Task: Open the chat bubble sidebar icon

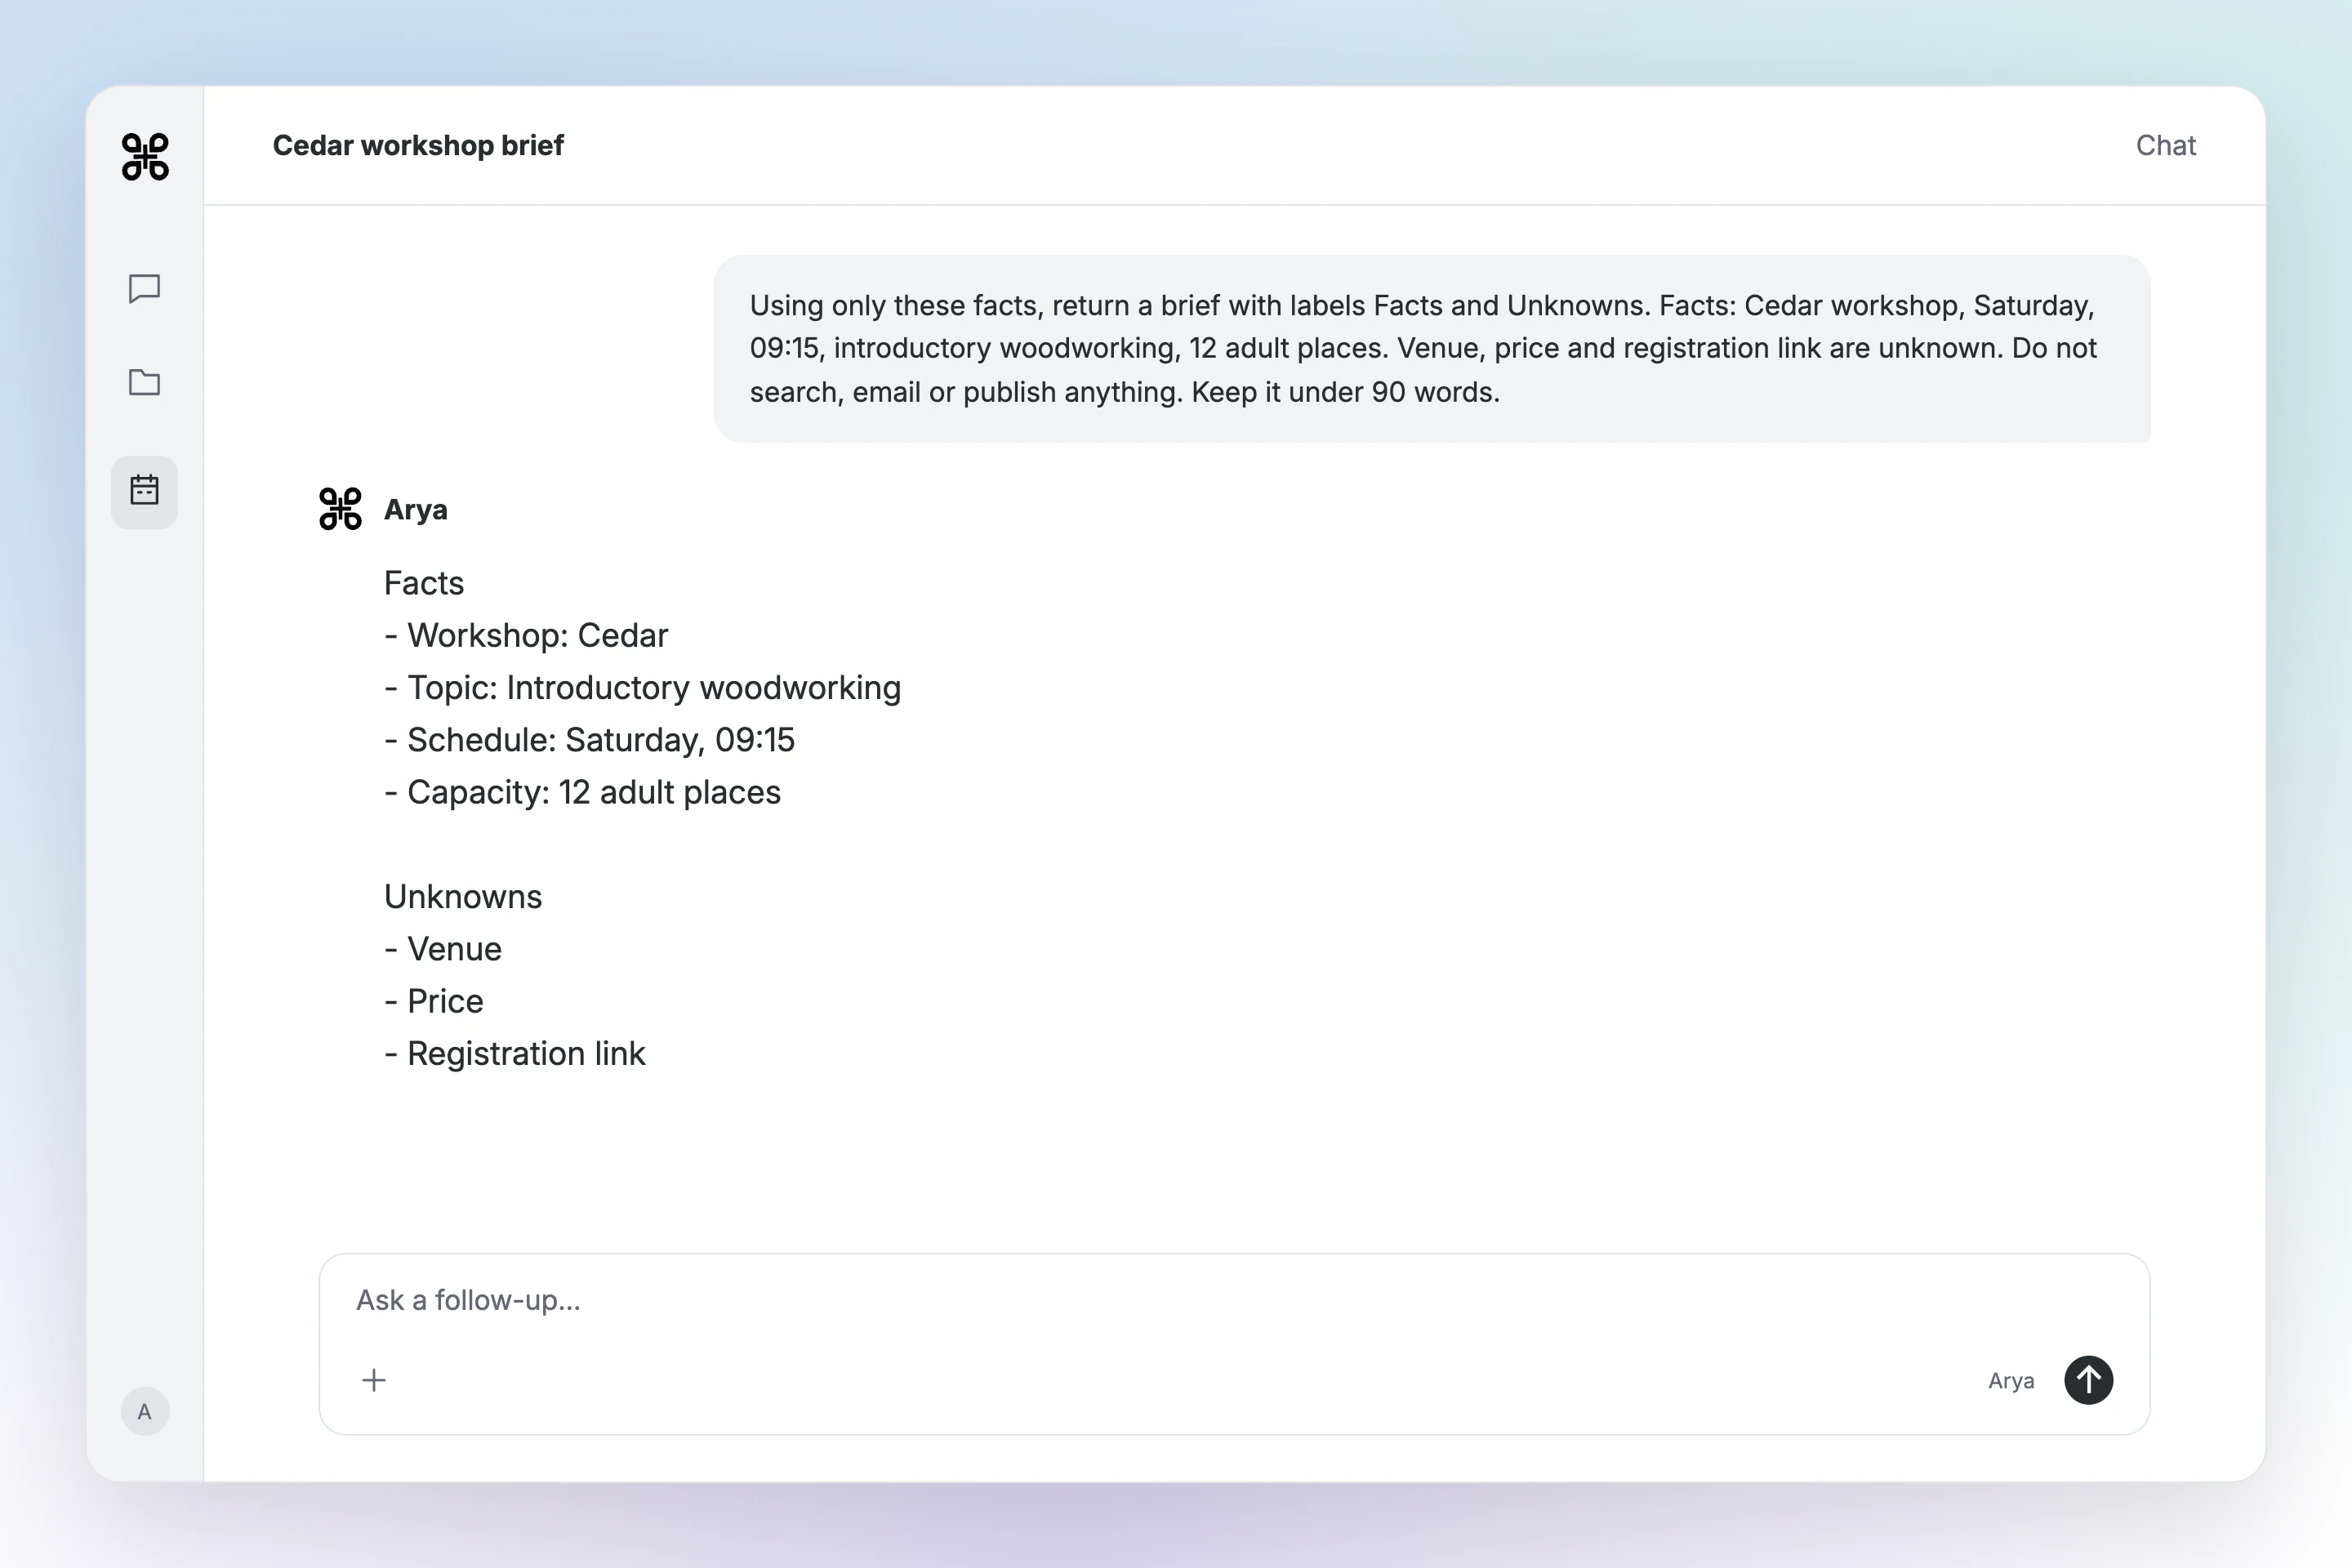Action: 145,289
